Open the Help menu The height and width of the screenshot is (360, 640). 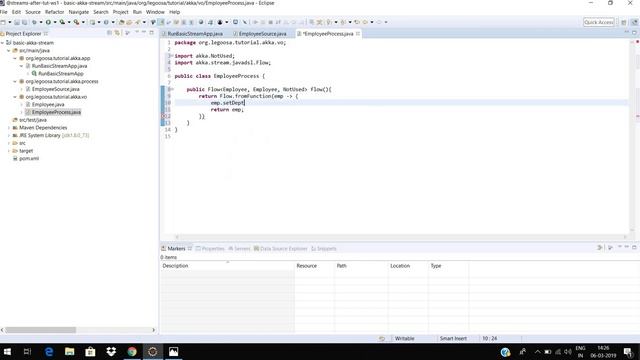point(174,12)
